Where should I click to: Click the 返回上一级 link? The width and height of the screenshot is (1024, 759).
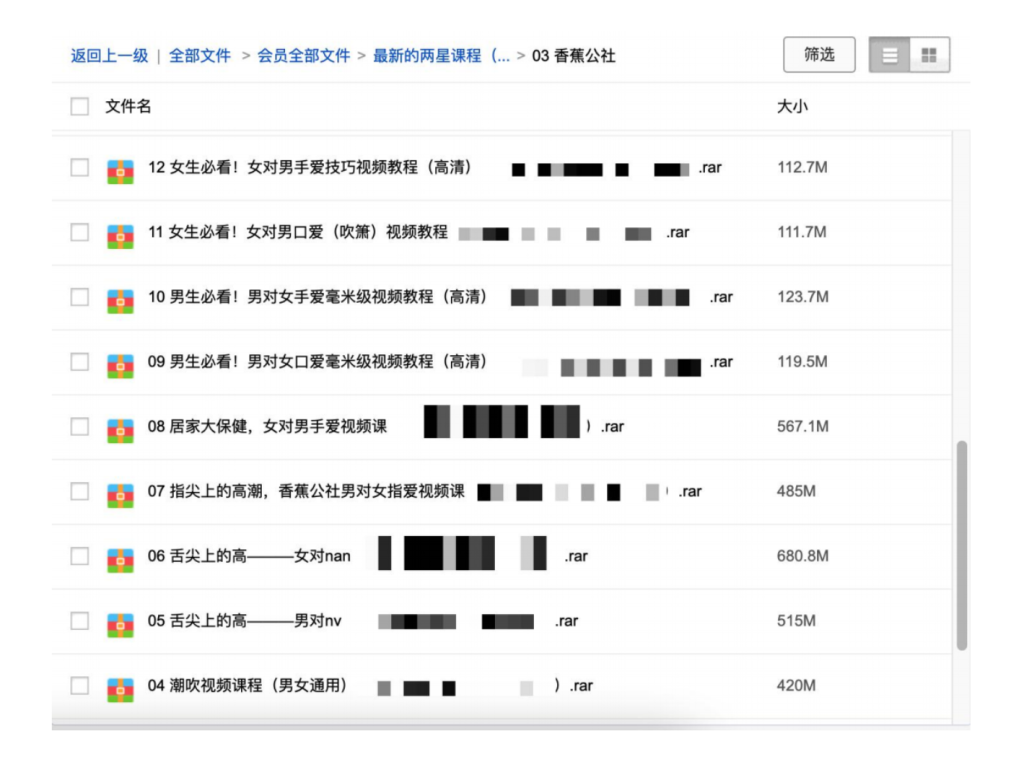pos(109,56)
